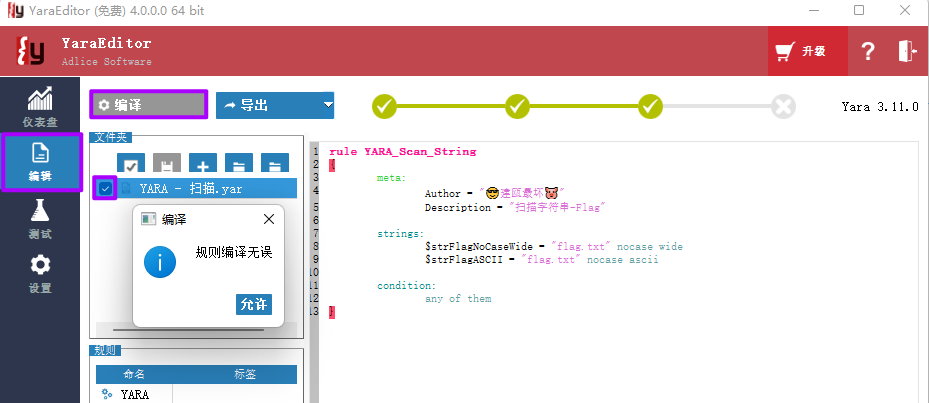929x403 pixels.
Task: Click the 升级 shopping cart upgrade button
Action: [808, 52]
